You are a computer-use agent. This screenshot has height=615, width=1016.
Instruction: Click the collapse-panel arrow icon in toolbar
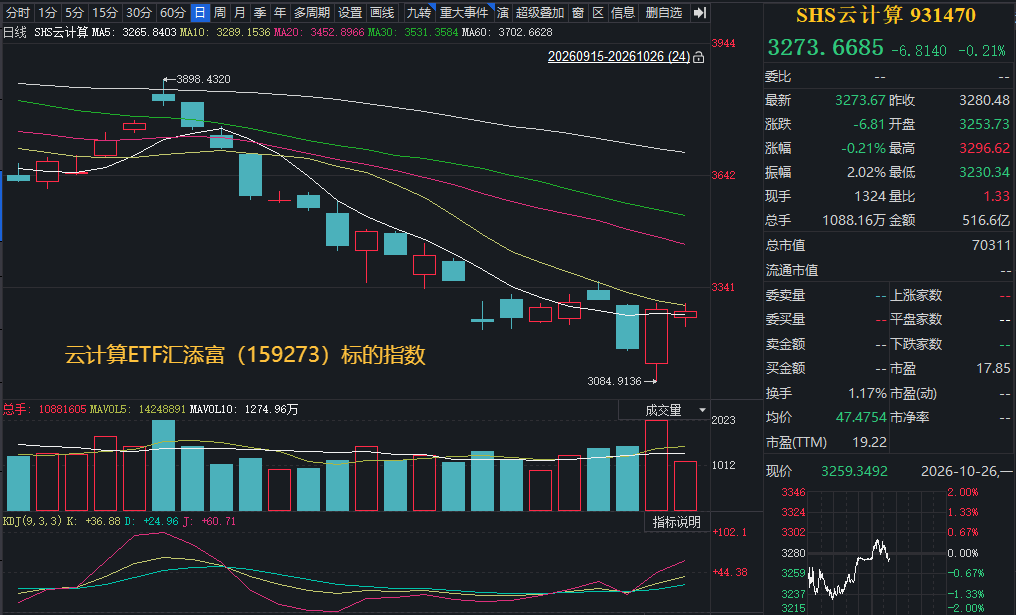point(699,12)
